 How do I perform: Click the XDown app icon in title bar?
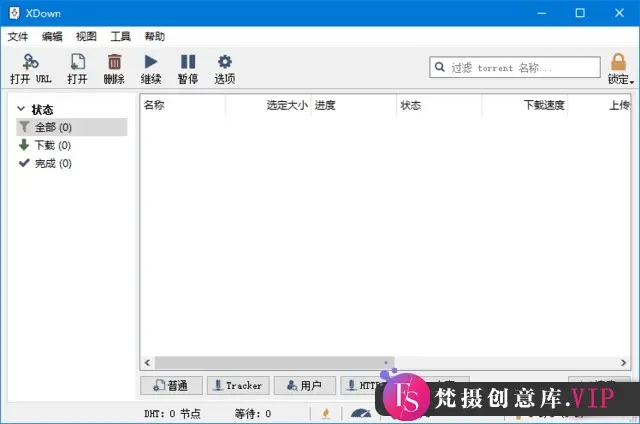tap(14, 13)
